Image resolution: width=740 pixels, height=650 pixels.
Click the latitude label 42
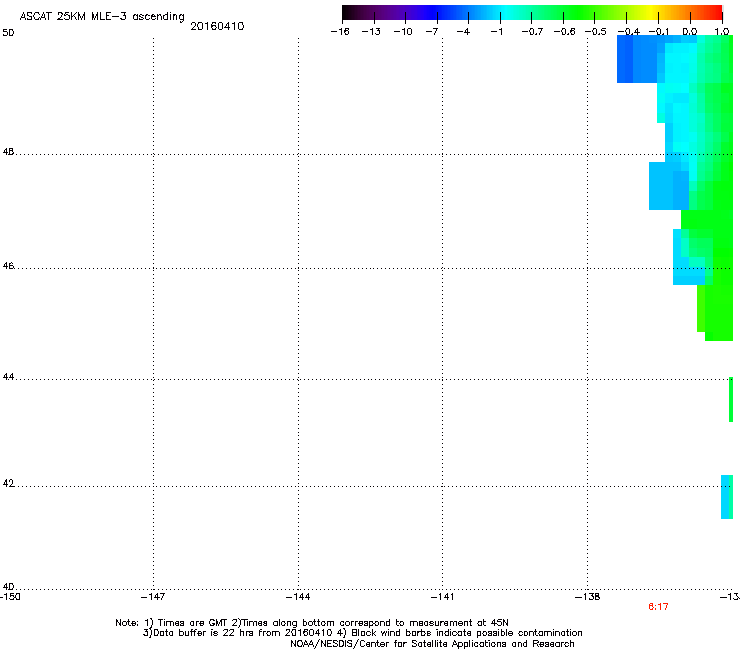click(x=8, y=483)
